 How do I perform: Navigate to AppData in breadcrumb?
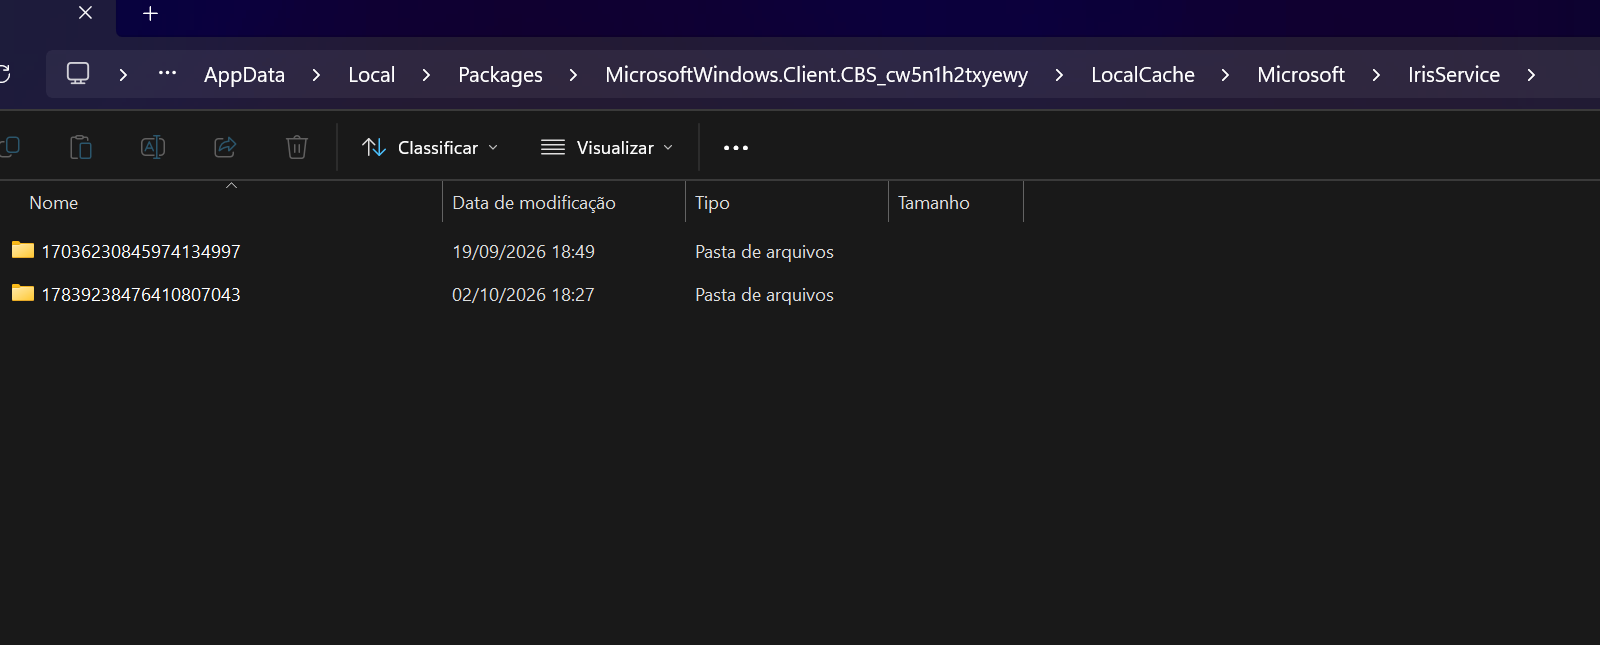click(x=244, y=75)
